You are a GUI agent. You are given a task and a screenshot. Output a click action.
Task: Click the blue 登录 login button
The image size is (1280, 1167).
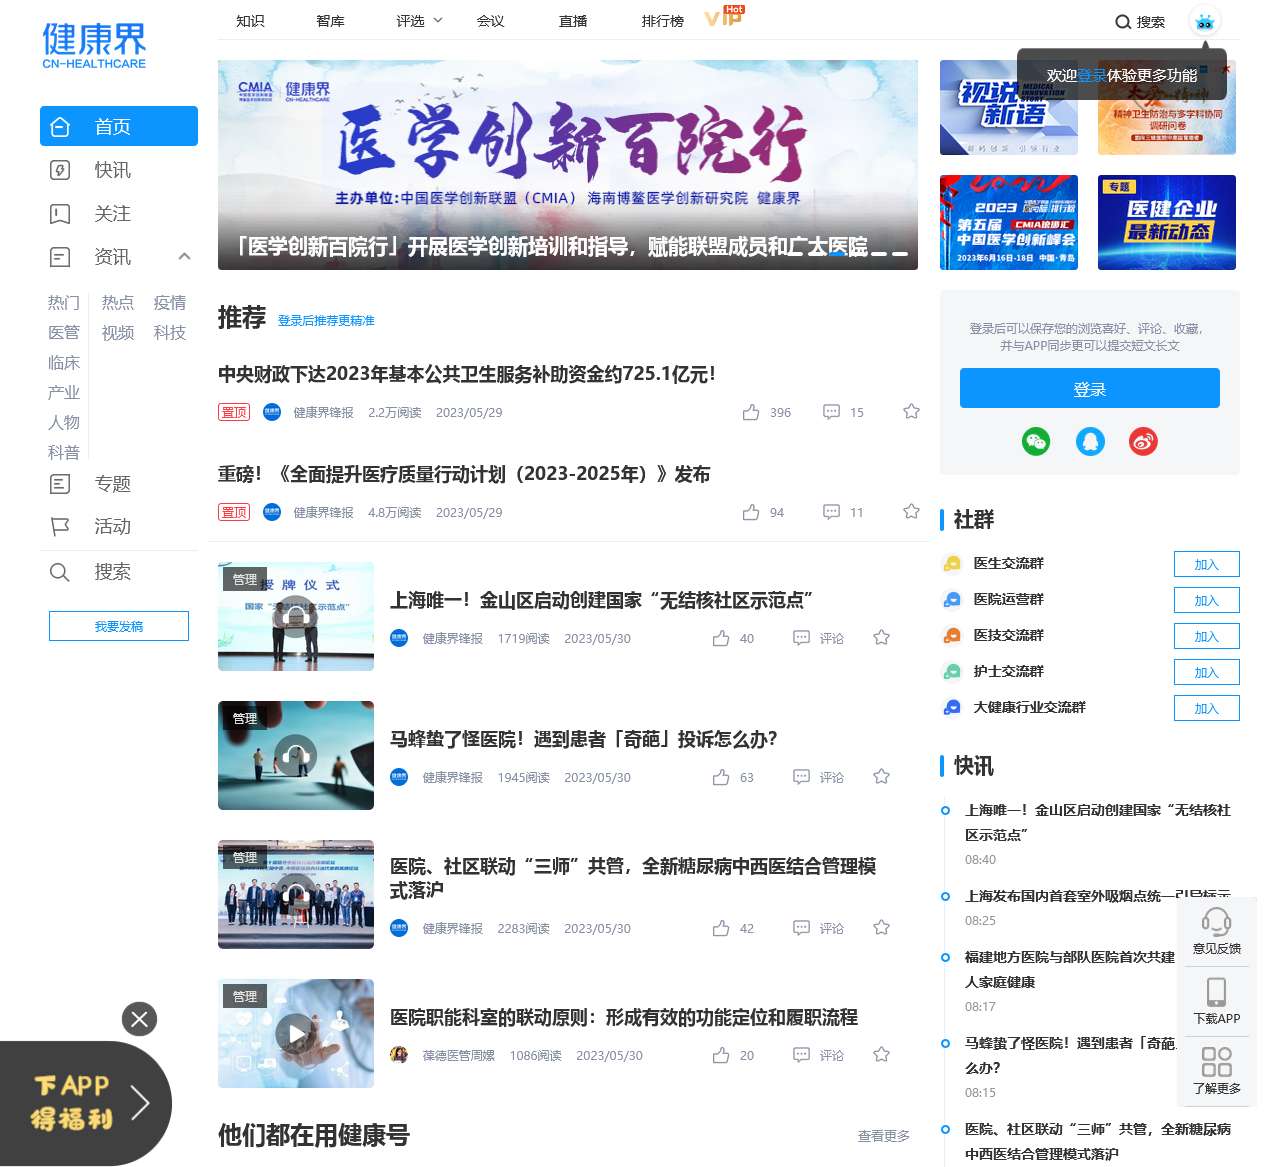[x=1089, y=388]
